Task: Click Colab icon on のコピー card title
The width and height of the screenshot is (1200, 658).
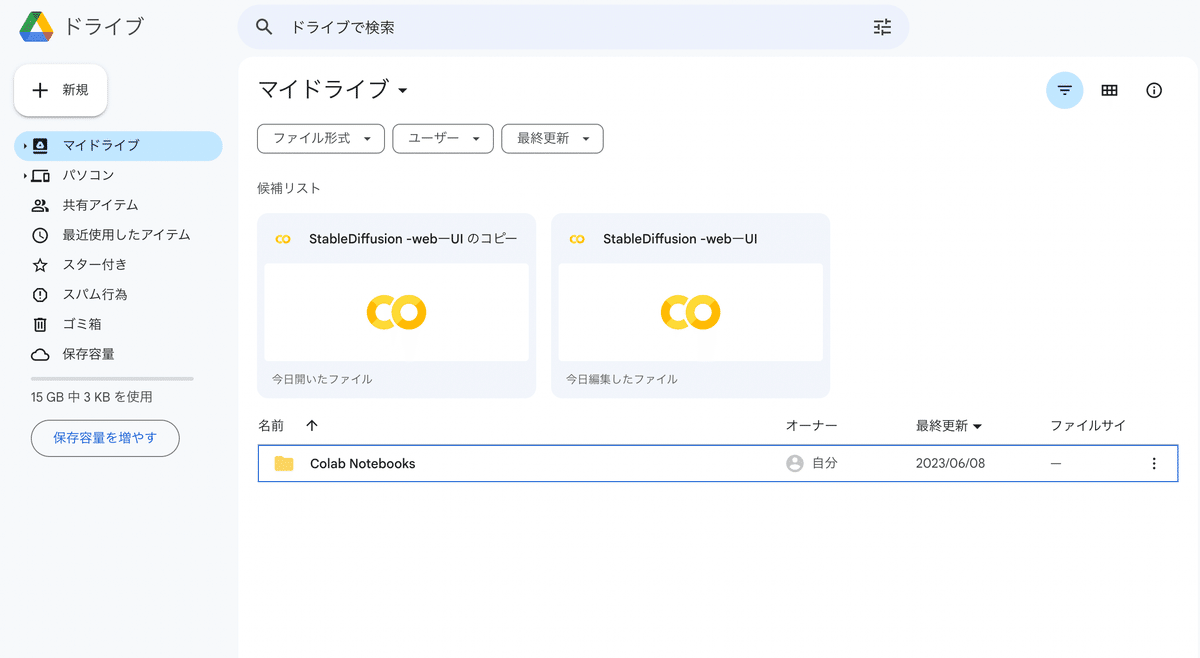Action: point(283,239)
